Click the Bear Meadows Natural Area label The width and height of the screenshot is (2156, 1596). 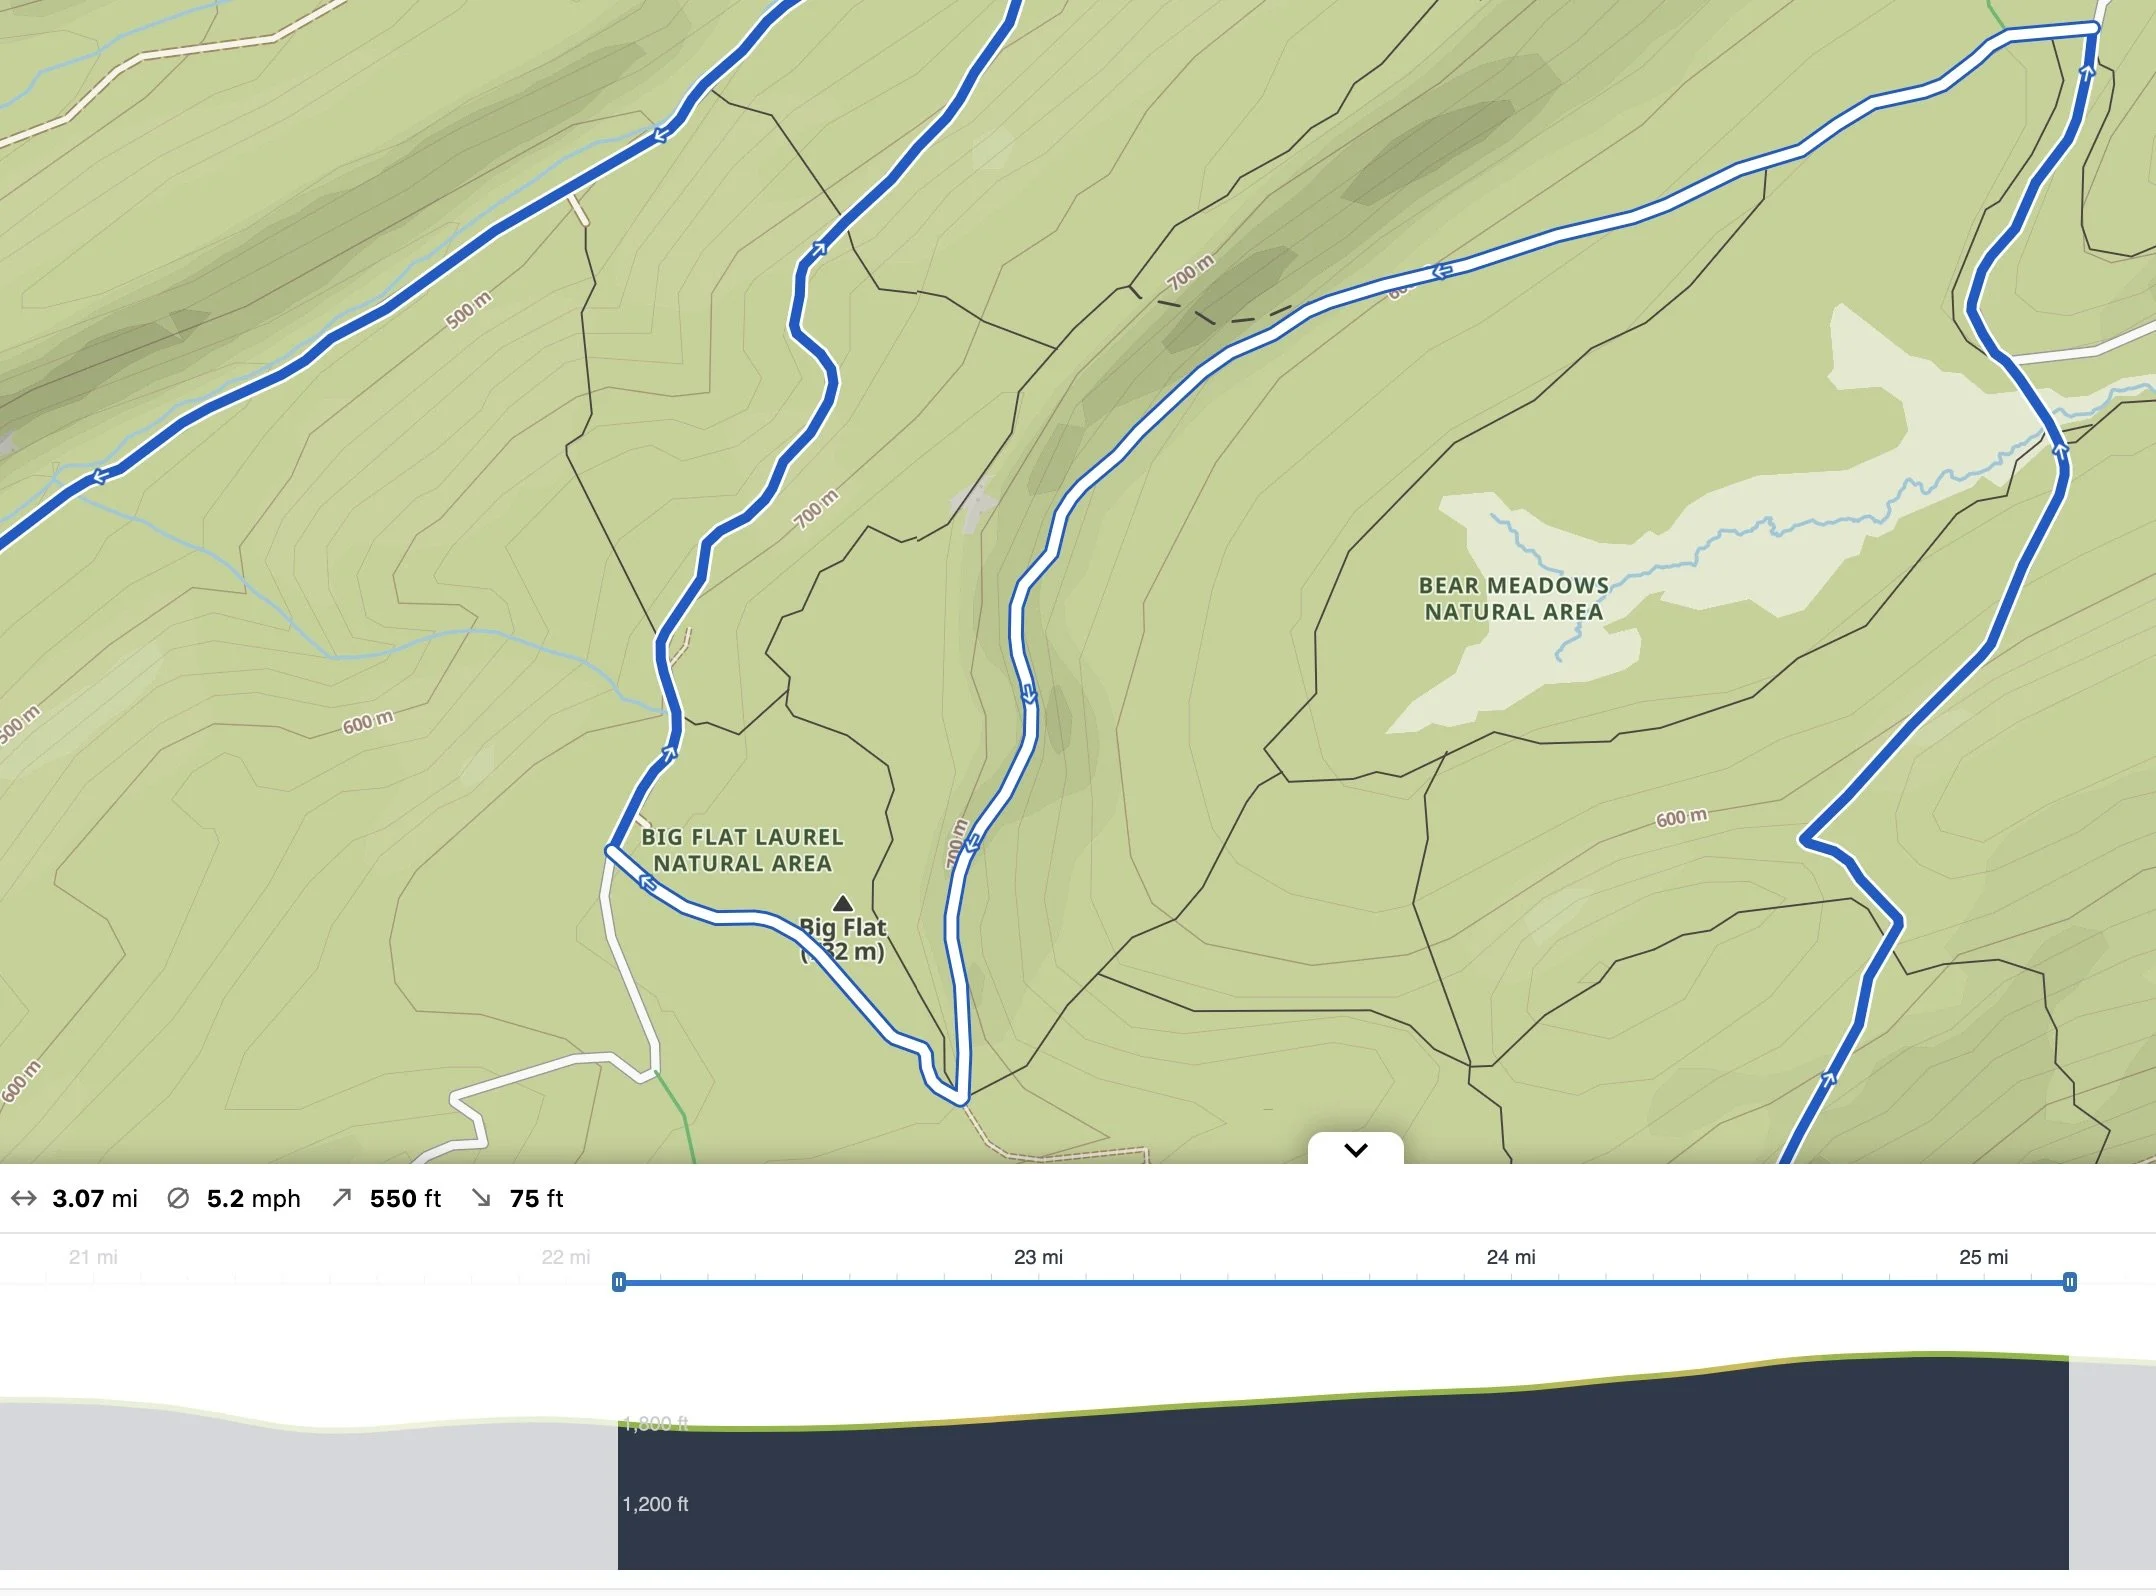click(x=1512, y=601)
